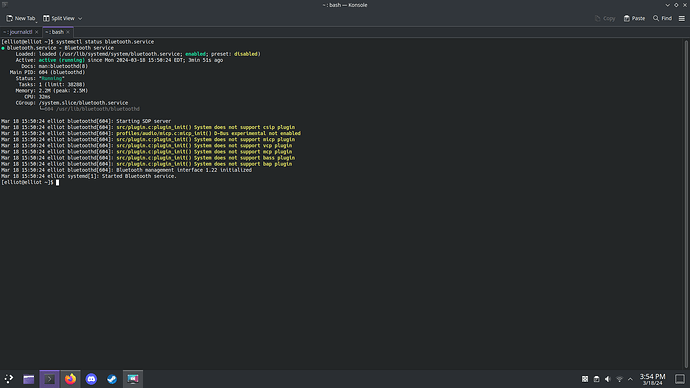Open a New Tab in Konsole

click(x=21, y=18)
